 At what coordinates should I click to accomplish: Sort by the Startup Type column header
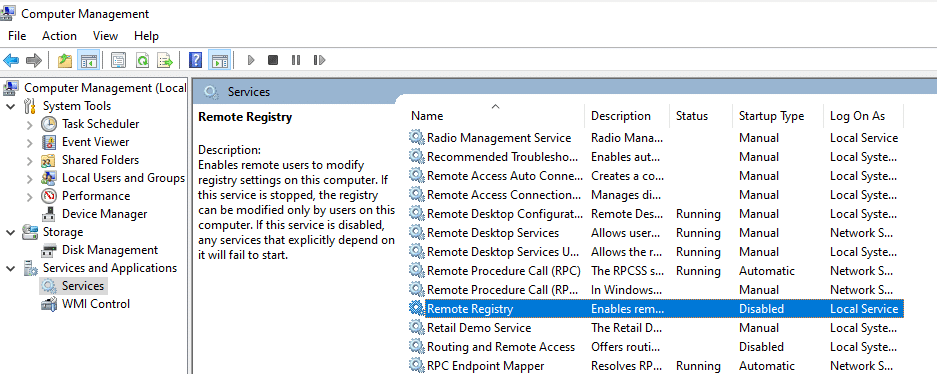[777, 116]
